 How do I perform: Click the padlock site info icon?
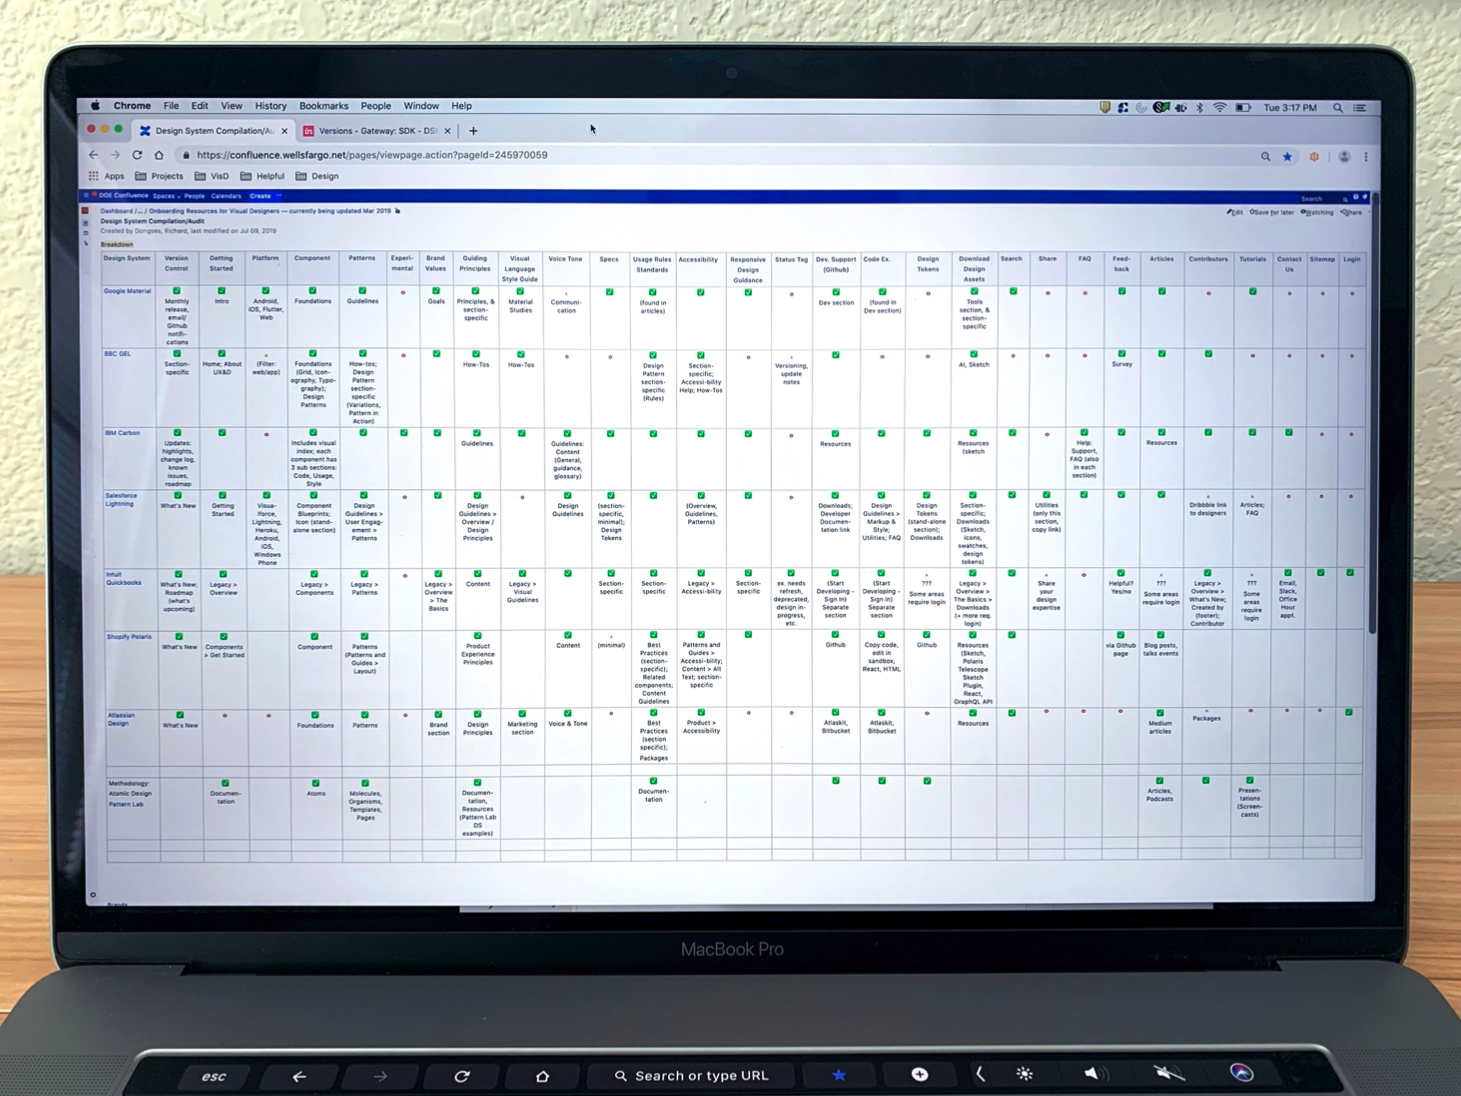click(186, 155)
